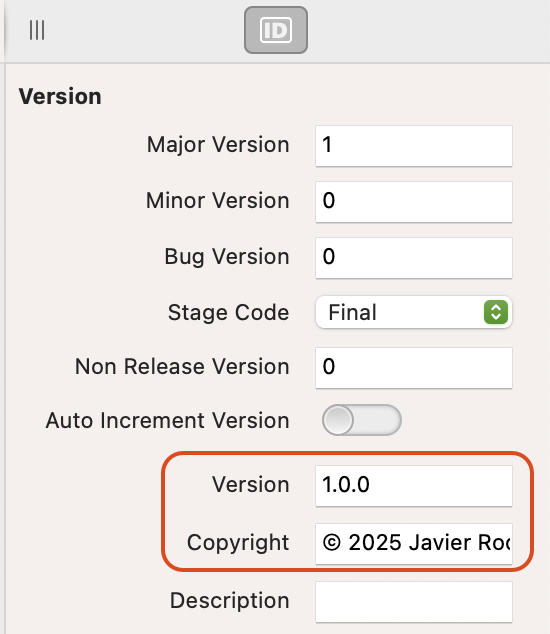Click the three vertical bars handle icon
The image size is (550, 634).
[37, 30]
